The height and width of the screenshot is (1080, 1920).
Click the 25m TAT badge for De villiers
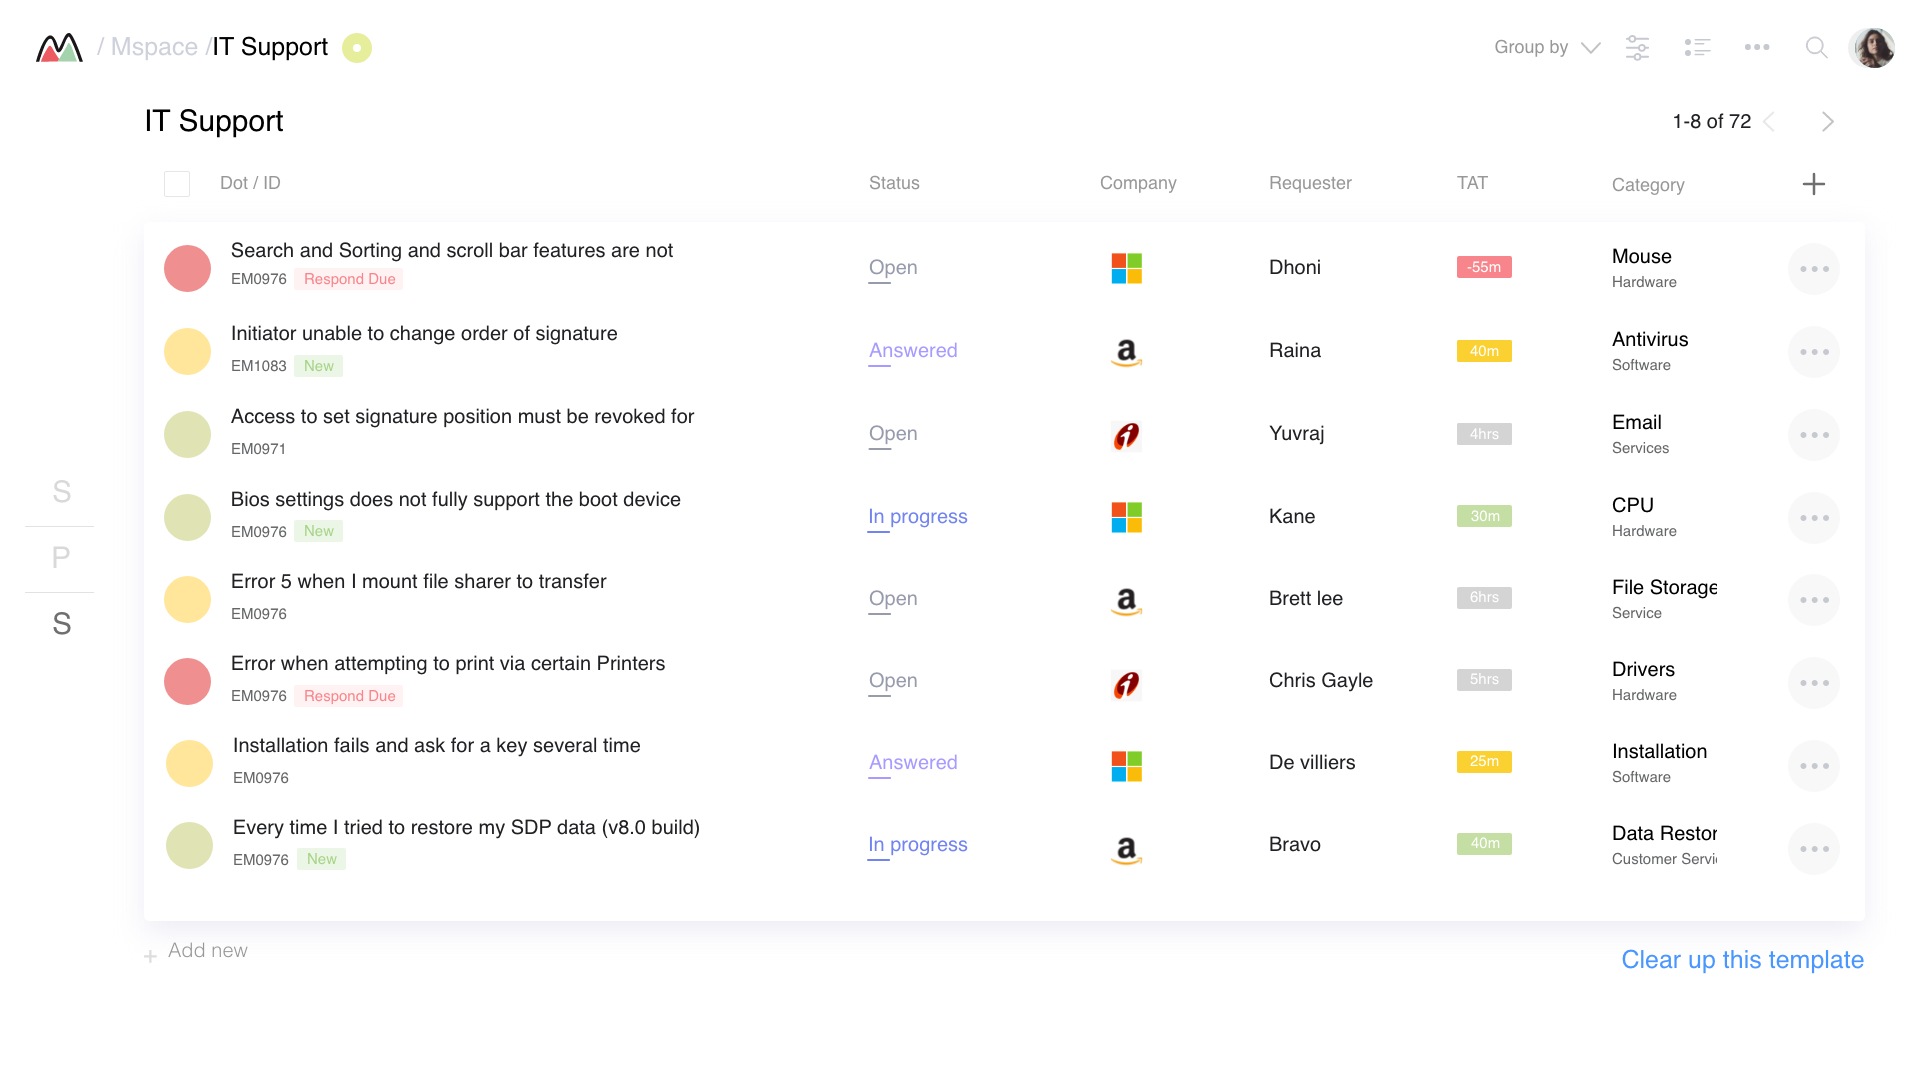click(1484, 762)
